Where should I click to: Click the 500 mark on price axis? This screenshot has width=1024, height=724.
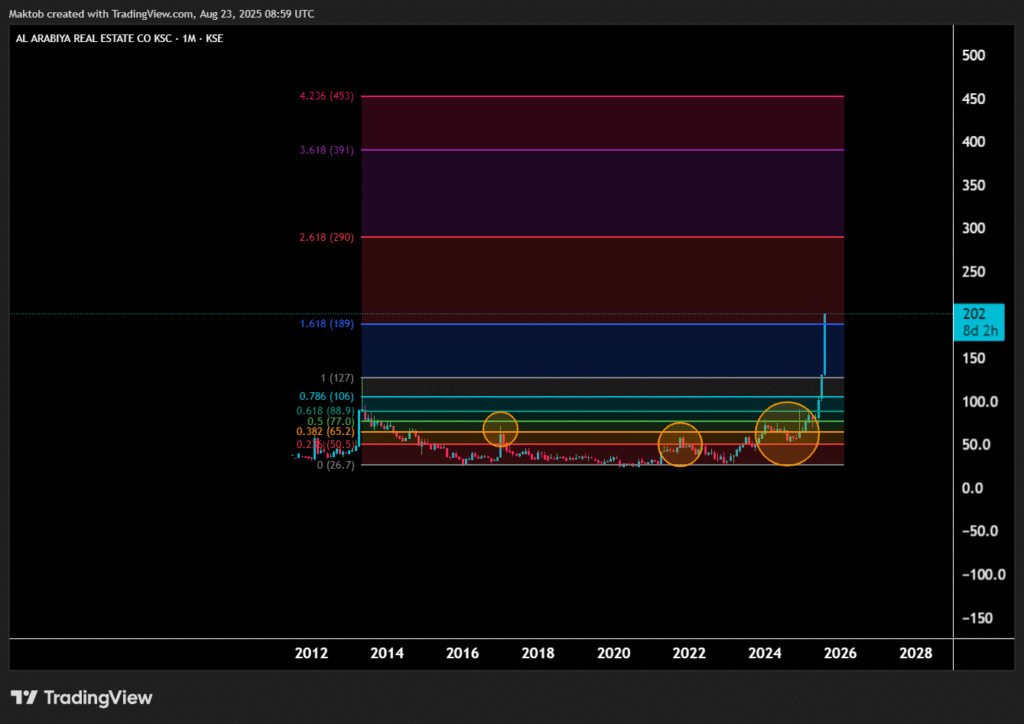pyautogui.click(x=975, y=55)
